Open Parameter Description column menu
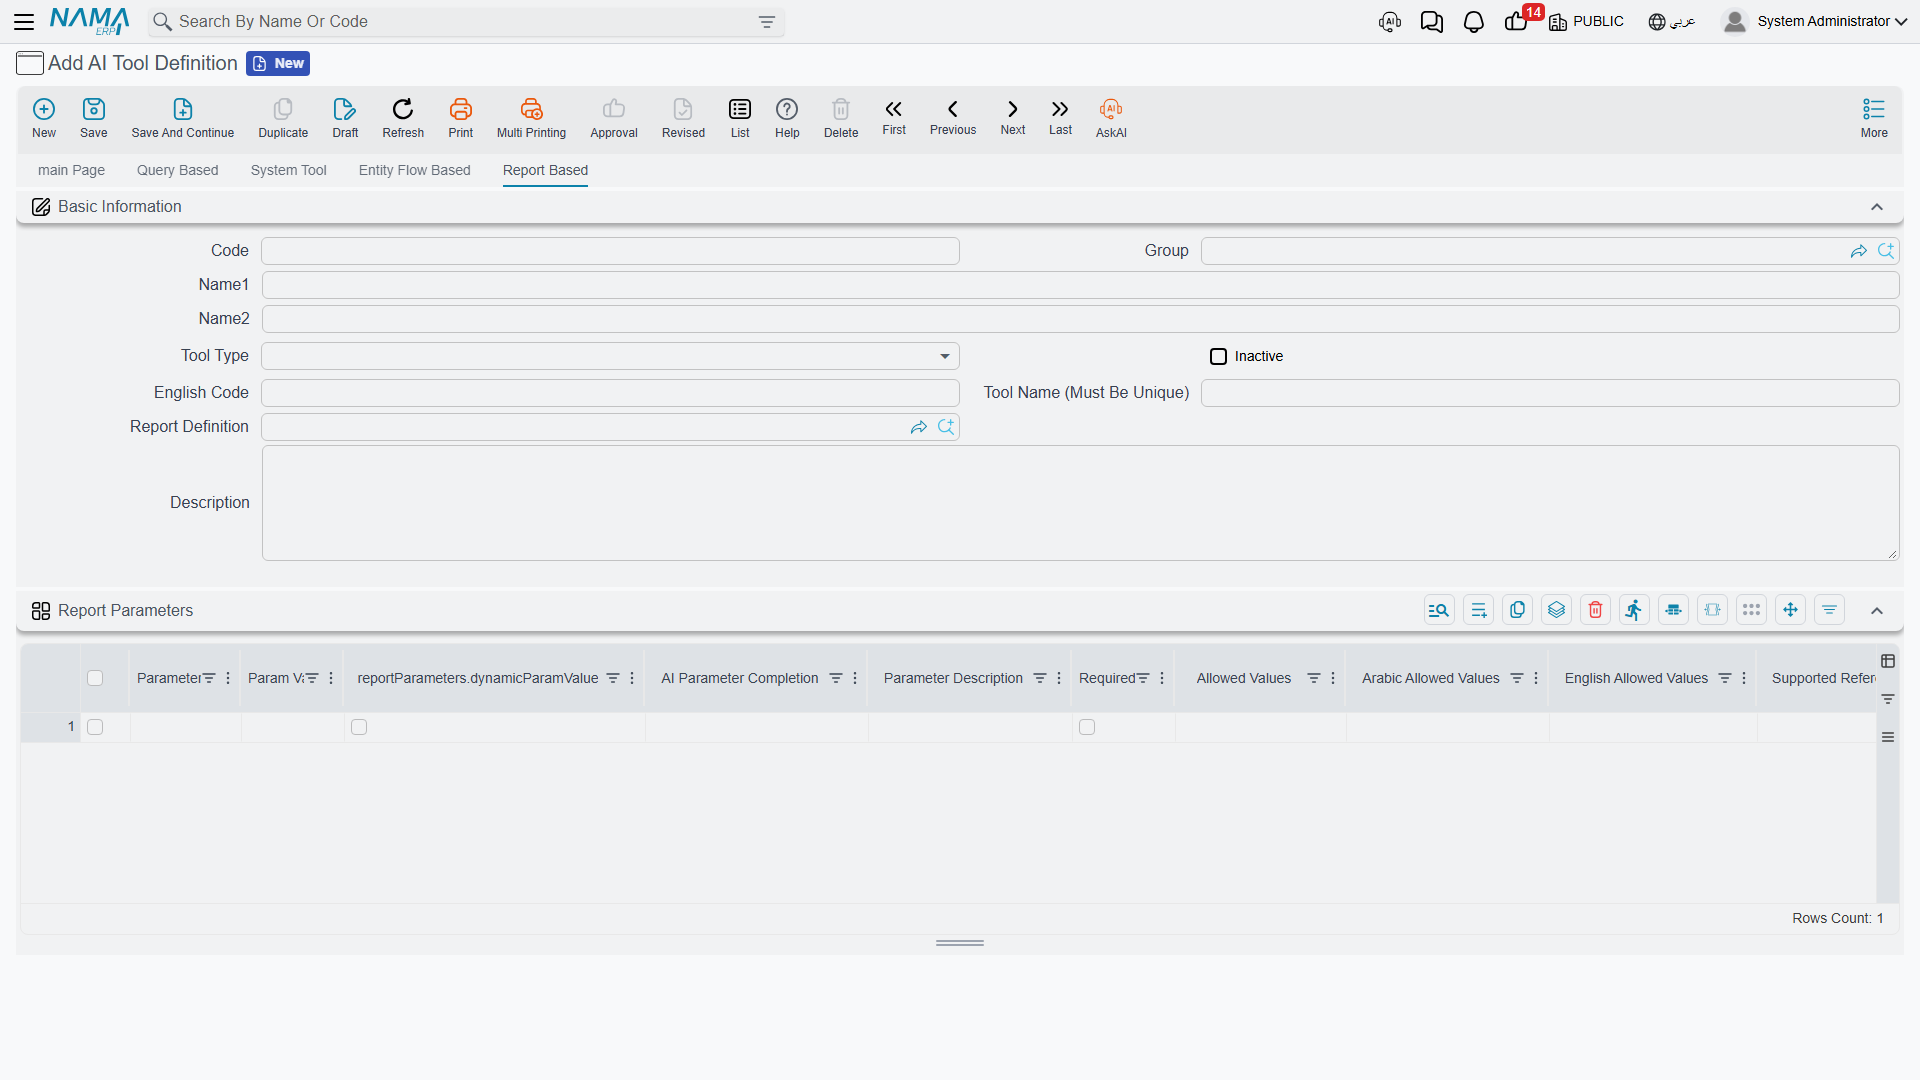This screenshot has height=1080, width=1920. tap(1059, 678)
